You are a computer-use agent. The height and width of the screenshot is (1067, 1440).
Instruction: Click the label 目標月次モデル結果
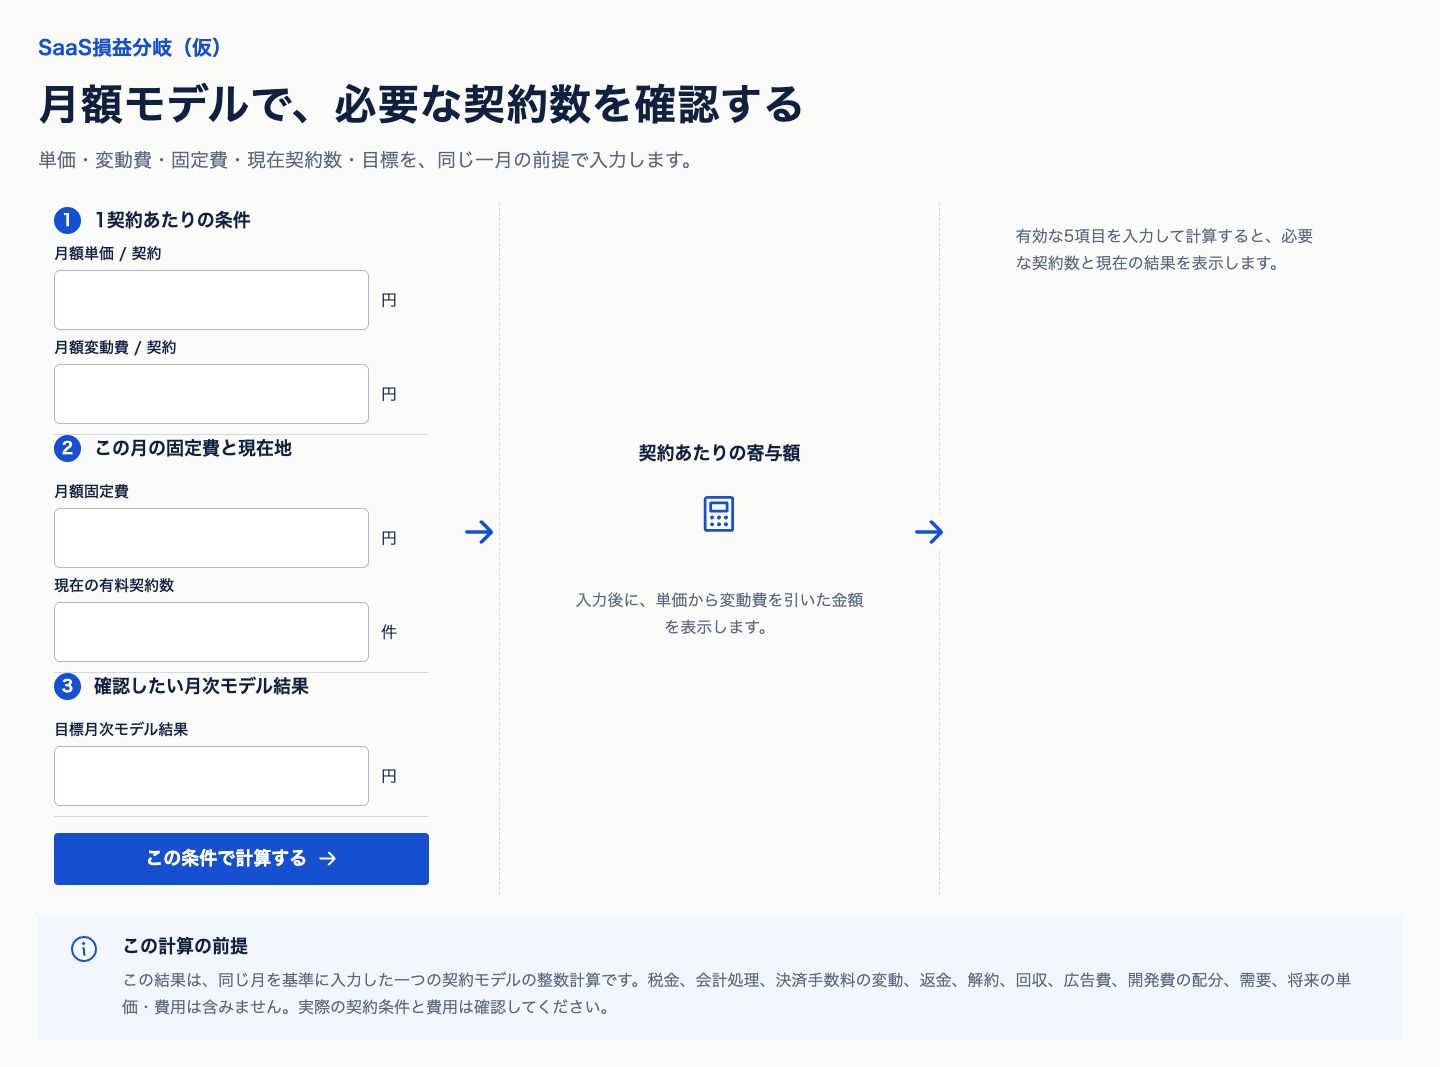(121, 730)
